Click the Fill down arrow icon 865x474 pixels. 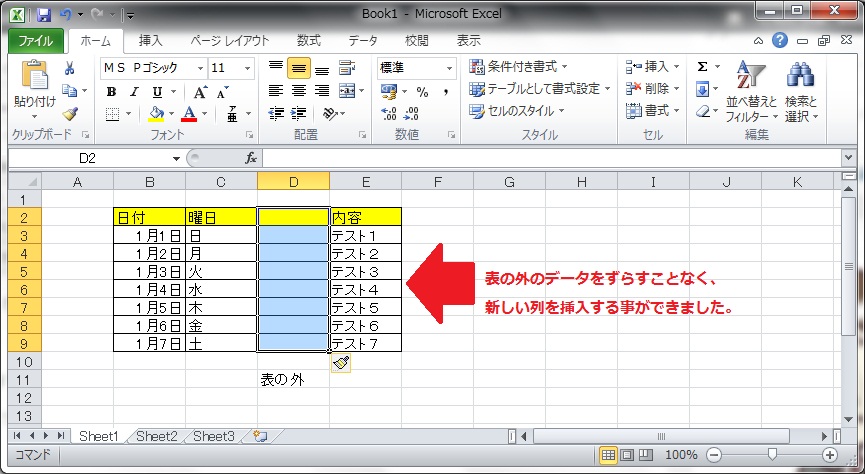(702, 89)
